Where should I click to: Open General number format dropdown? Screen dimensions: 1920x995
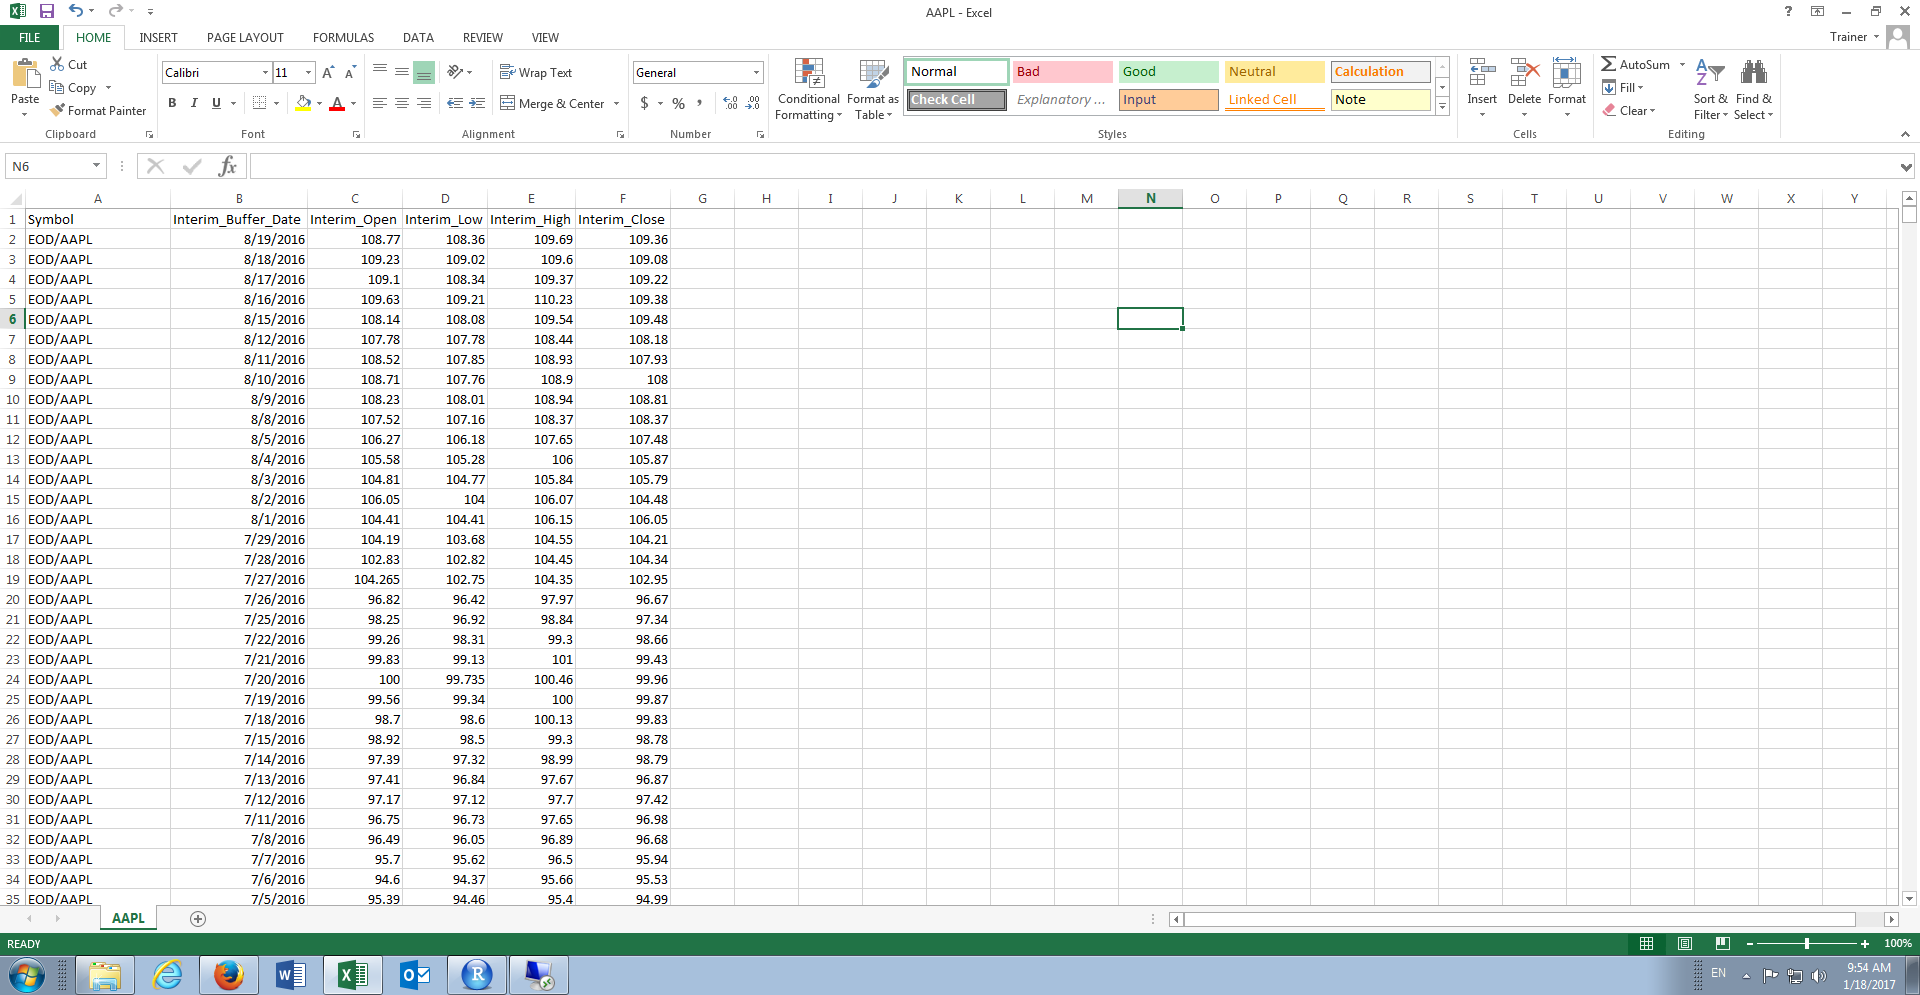point(756,73)
